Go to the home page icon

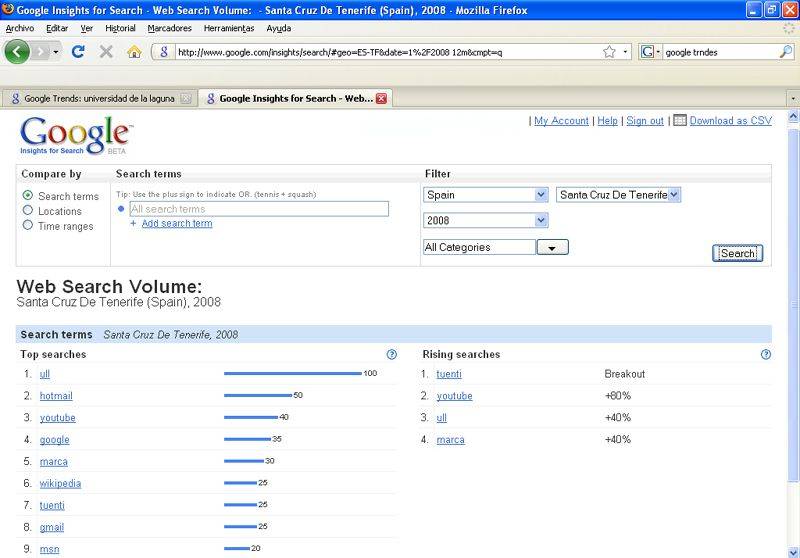tap(134, 51)
